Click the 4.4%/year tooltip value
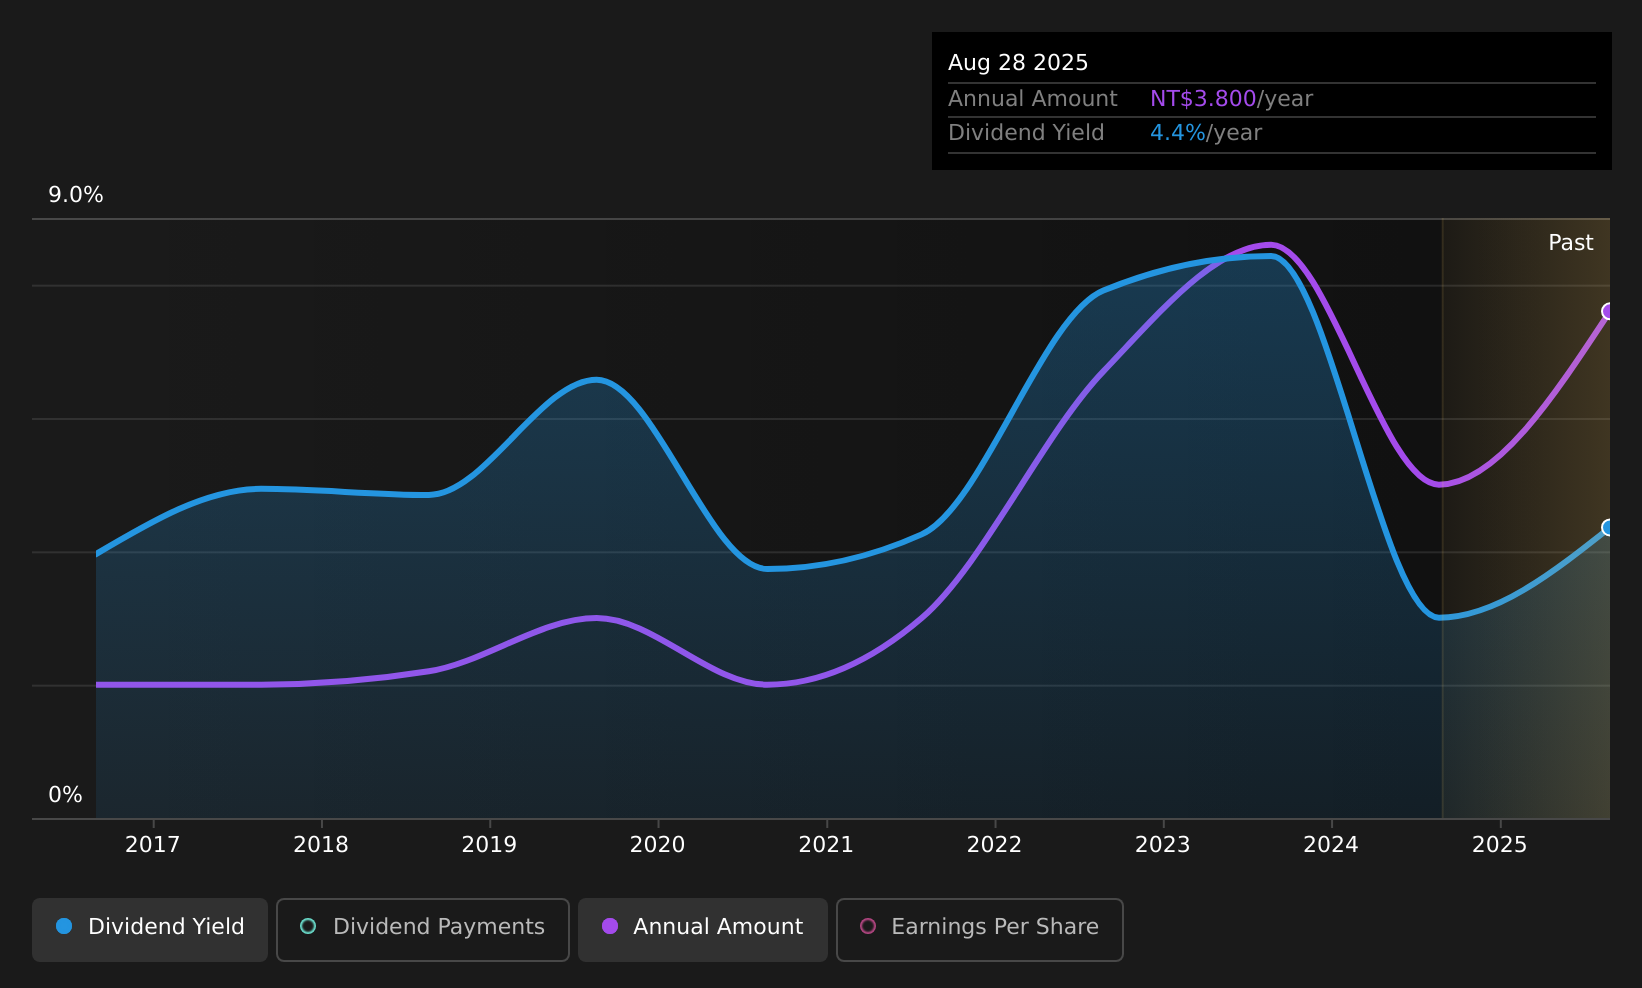This screenshot has width=1642, height=988. pyautogui.click(x=1206, y=133)
